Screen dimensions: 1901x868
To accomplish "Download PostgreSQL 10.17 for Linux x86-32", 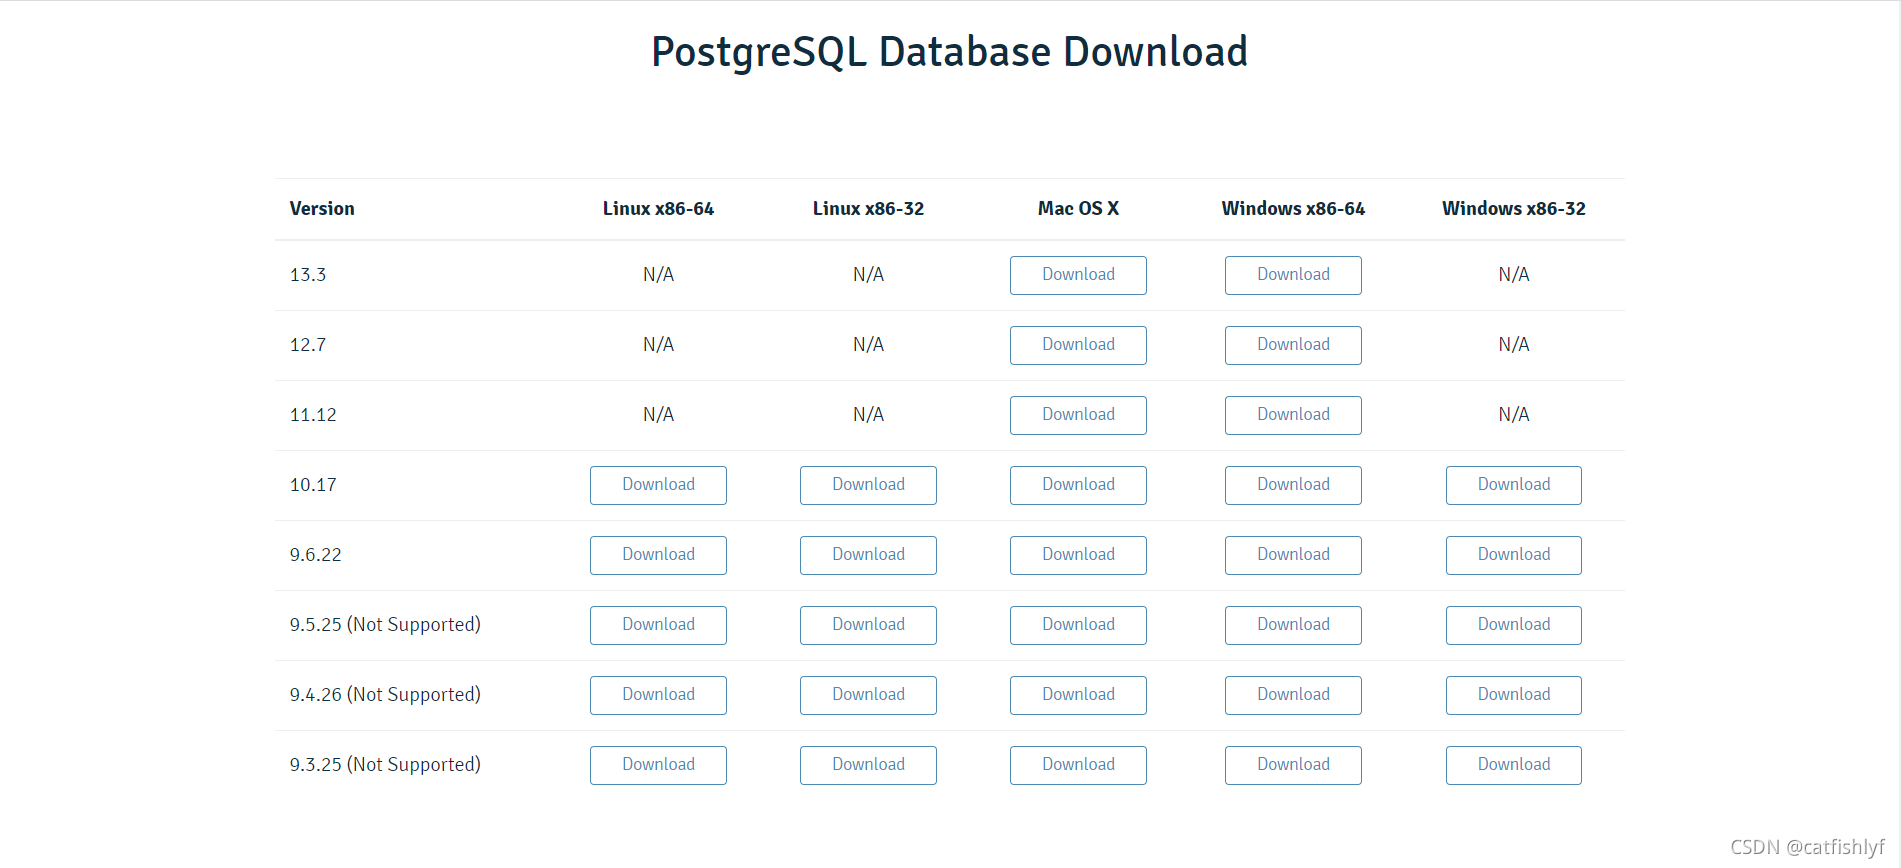I will point(868,485).
